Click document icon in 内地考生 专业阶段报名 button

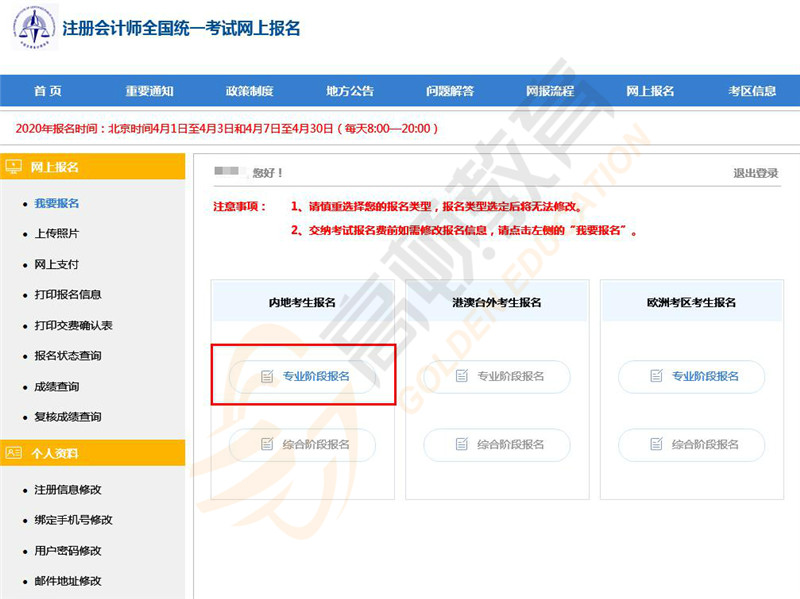pos(267,377)
